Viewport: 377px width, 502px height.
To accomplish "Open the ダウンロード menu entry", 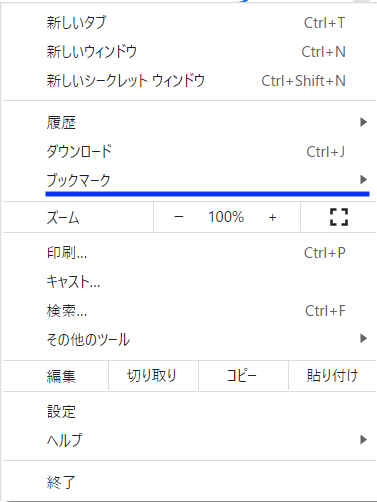I will 189,152.
